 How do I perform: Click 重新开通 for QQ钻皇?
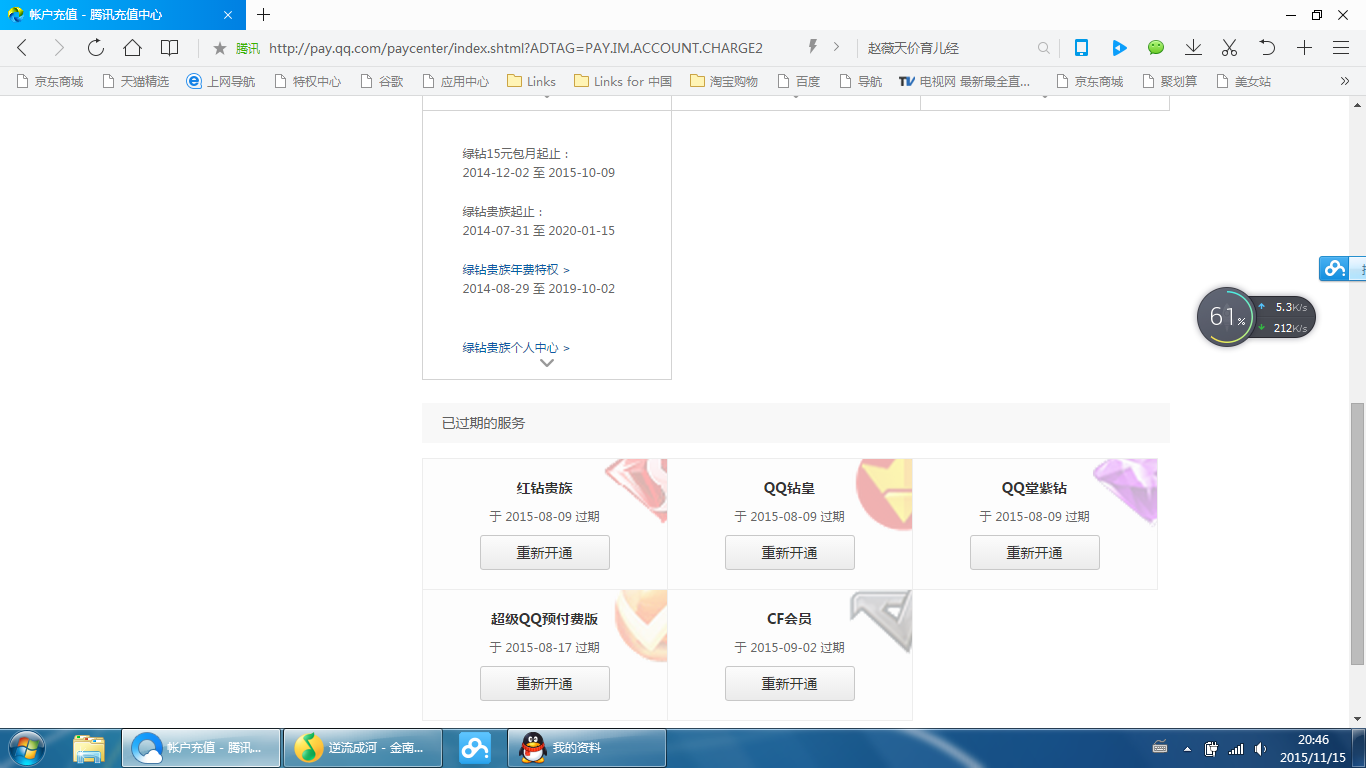[790, 553]
